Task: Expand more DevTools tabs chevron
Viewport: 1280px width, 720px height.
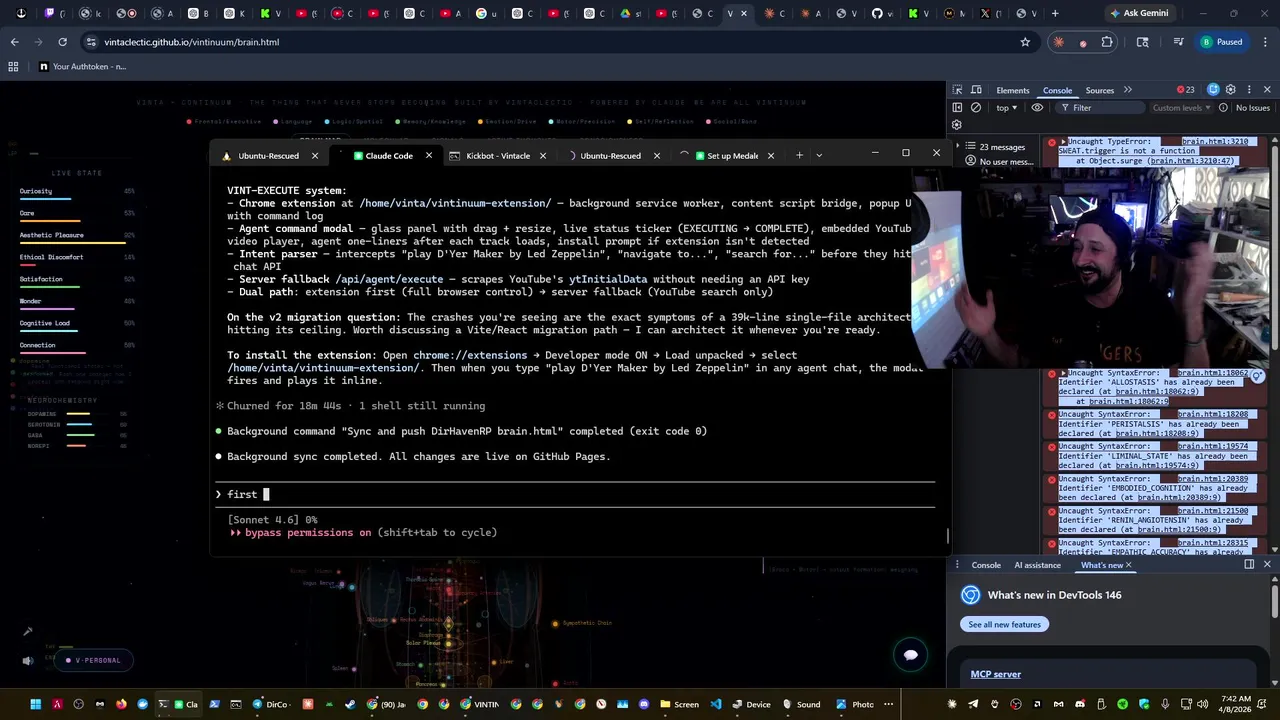Action: (1128, 90)
